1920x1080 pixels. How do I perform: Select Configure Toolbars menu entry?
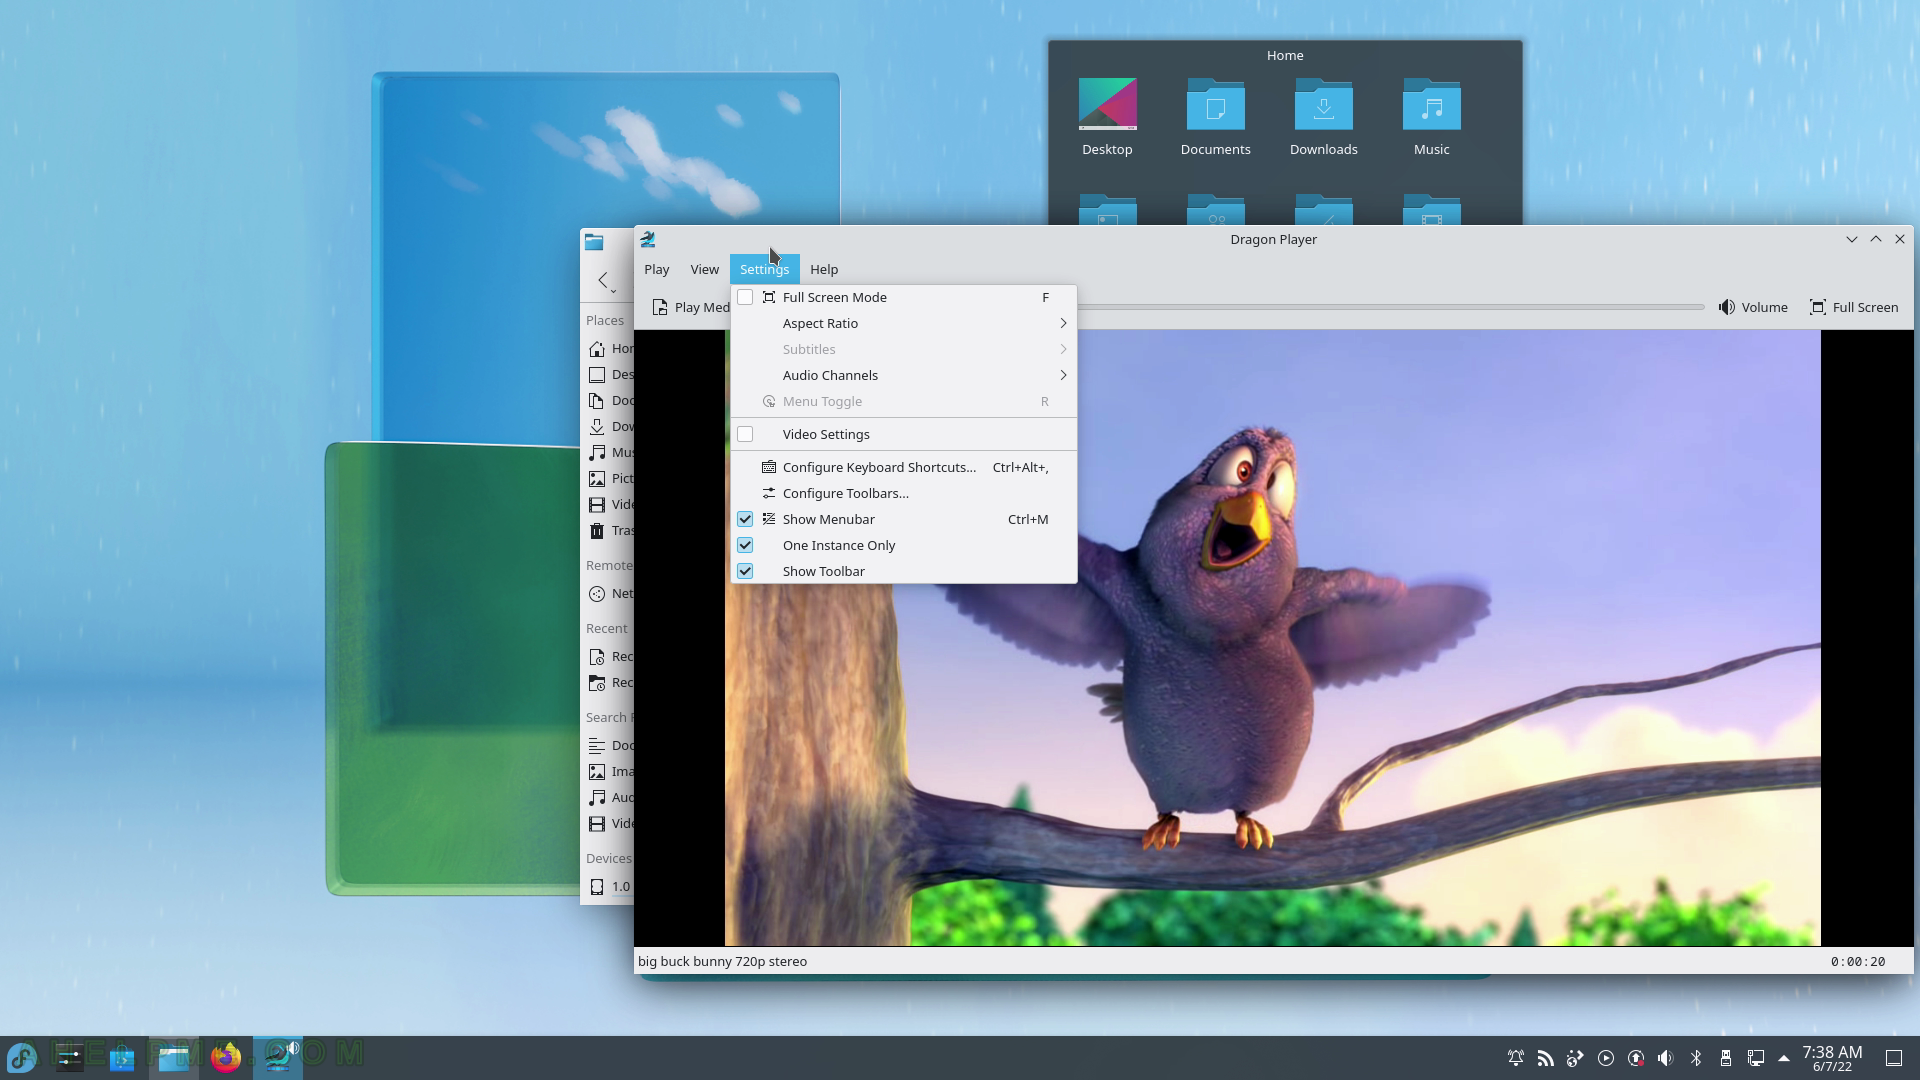[x=904, y=493]
